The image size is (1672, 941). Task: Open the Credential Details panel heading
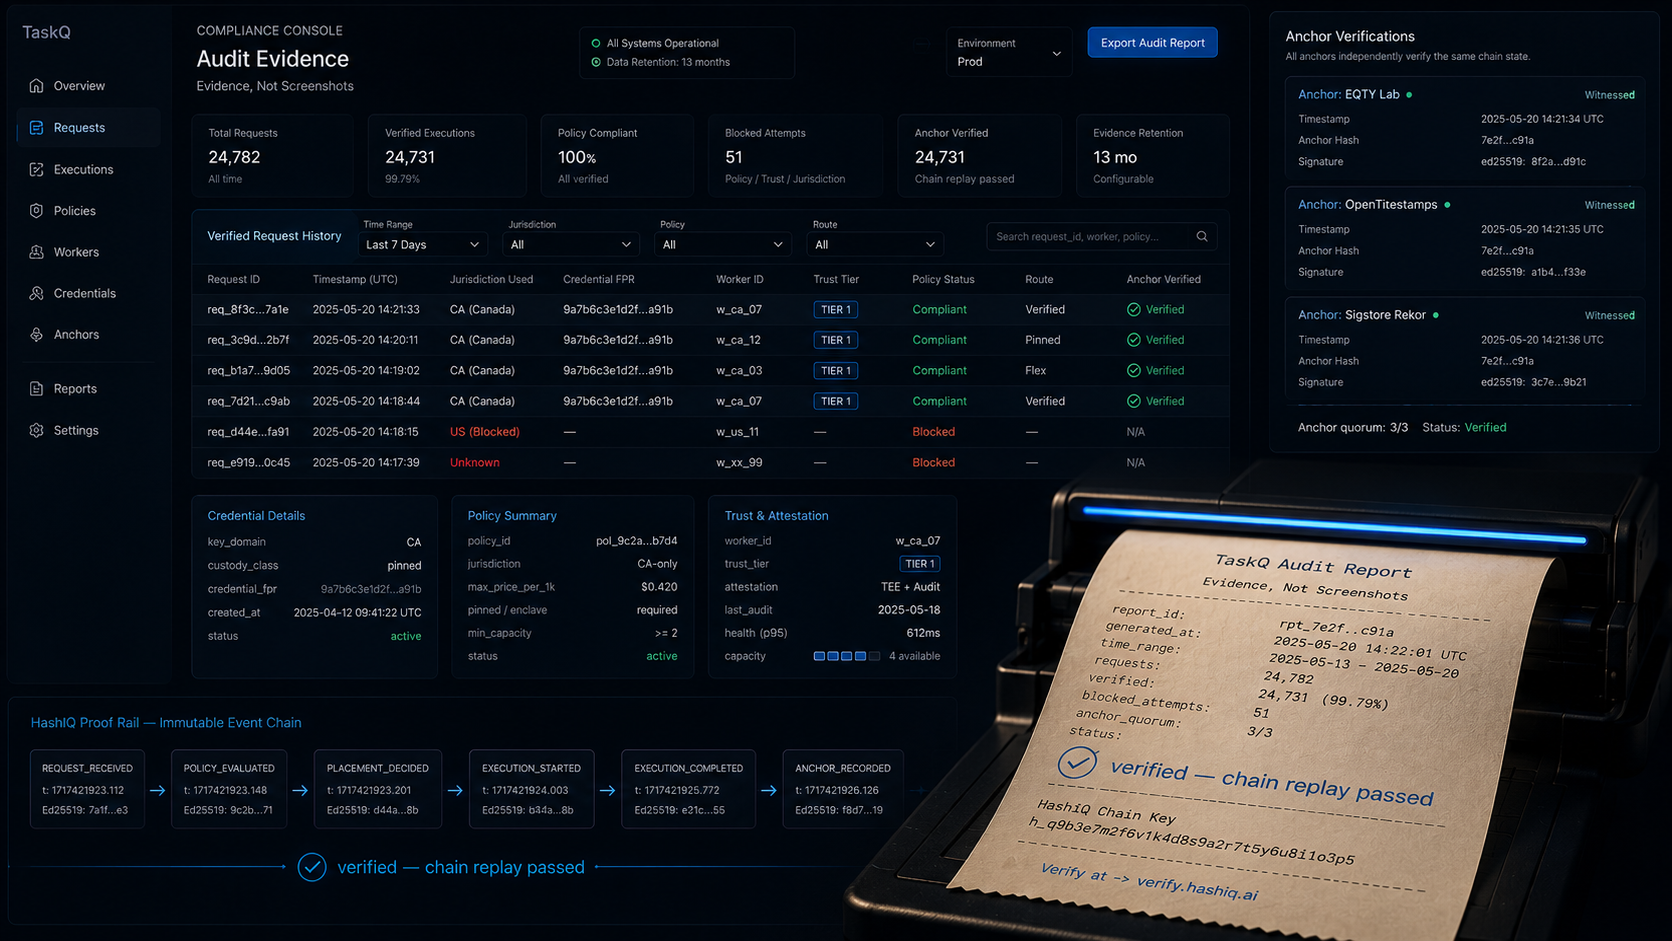click(x=256, y=516)
